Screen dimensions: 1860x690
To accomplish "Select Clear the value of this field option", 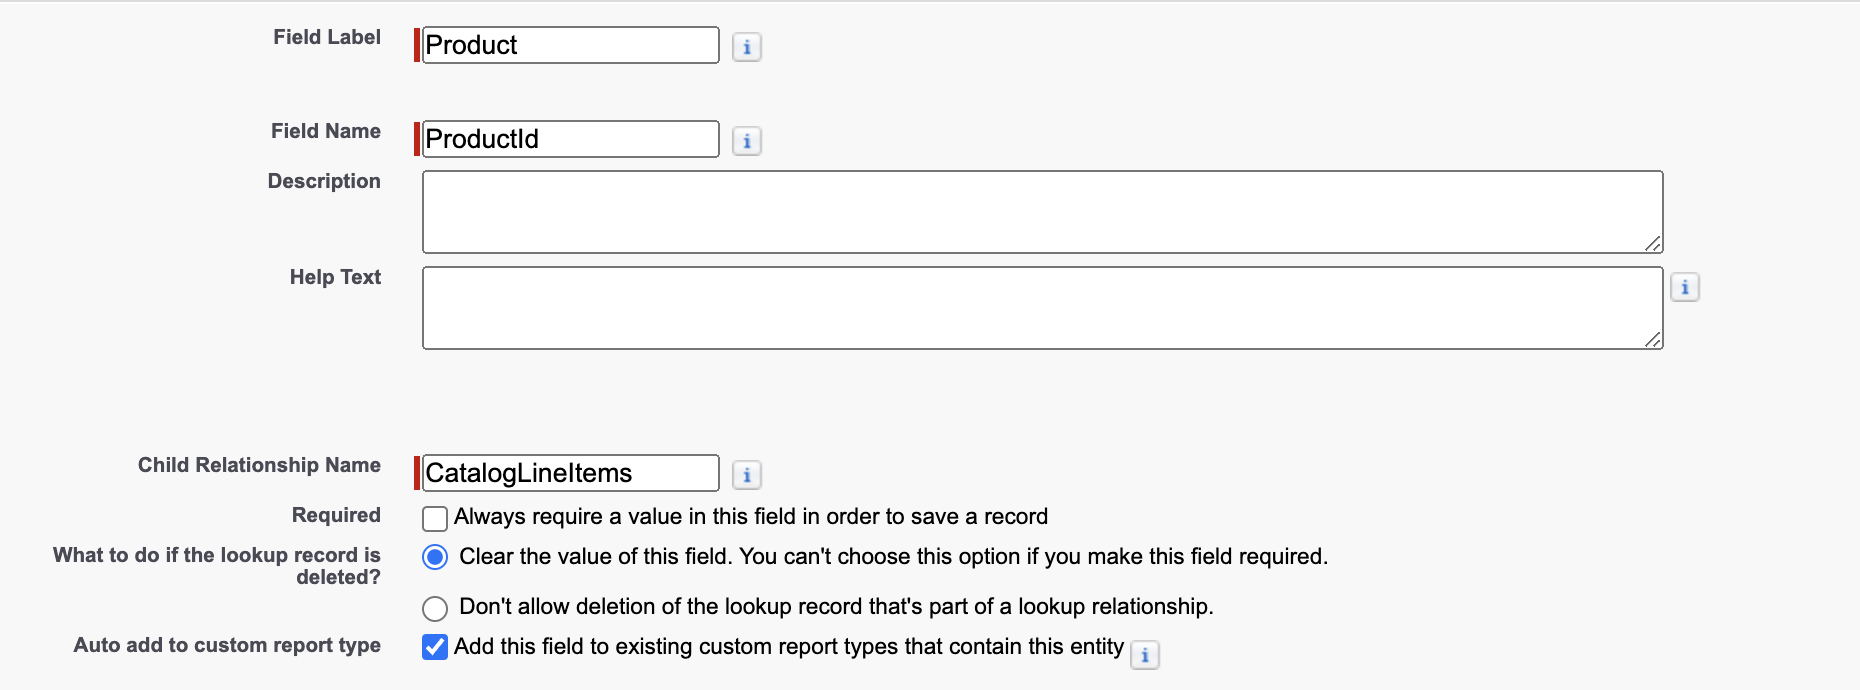I will (434, 558).
